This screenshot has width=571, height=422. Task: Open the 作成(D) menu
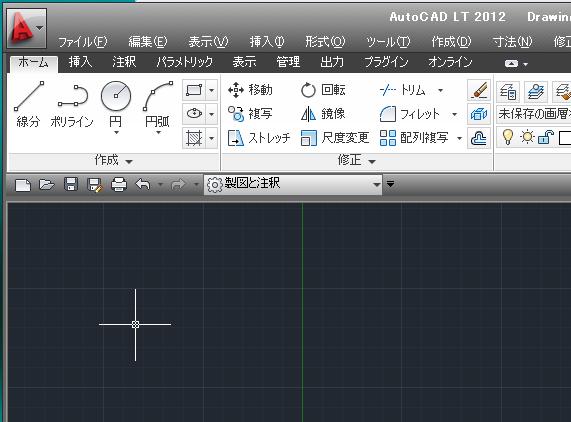(x=451, y=42)
